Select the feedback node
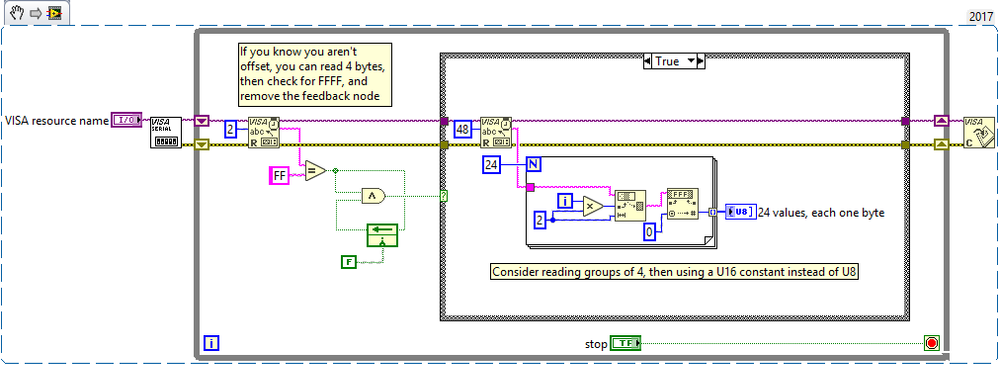 [x=382, y=235]
